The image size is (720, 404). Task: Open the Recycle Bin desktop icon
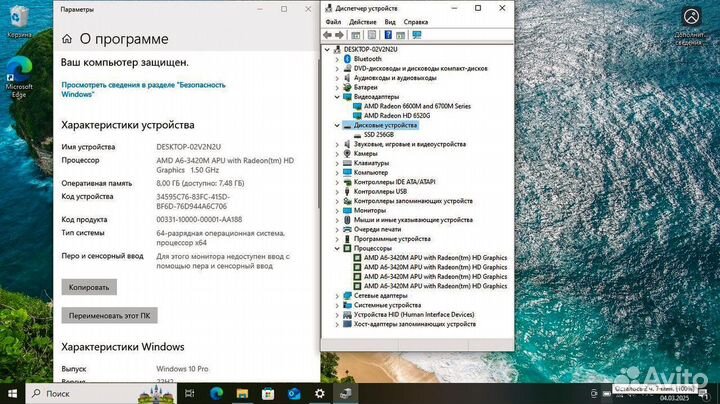[19, 21]
